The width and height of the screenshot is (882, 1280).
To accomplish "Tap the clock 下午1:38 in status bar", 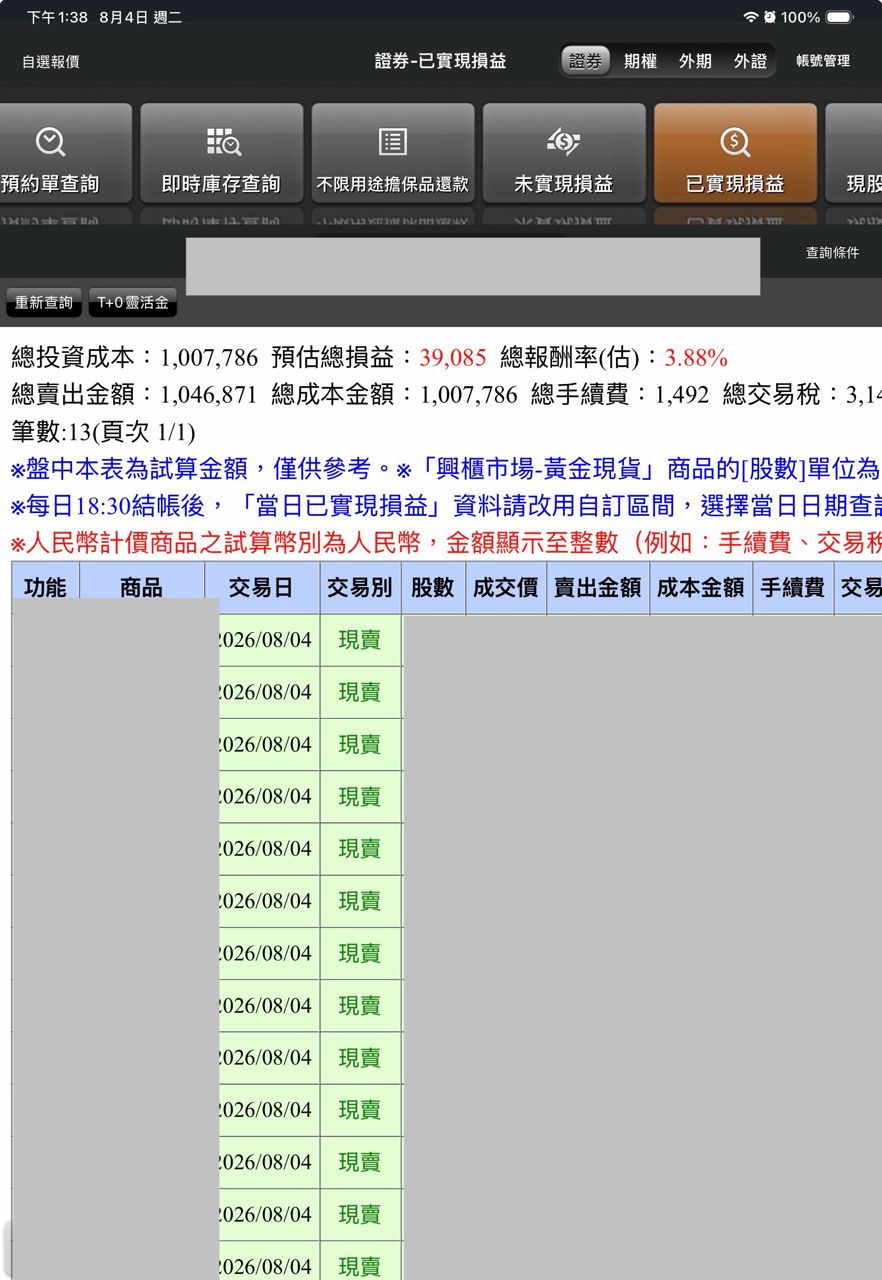I will coord(58,18).
